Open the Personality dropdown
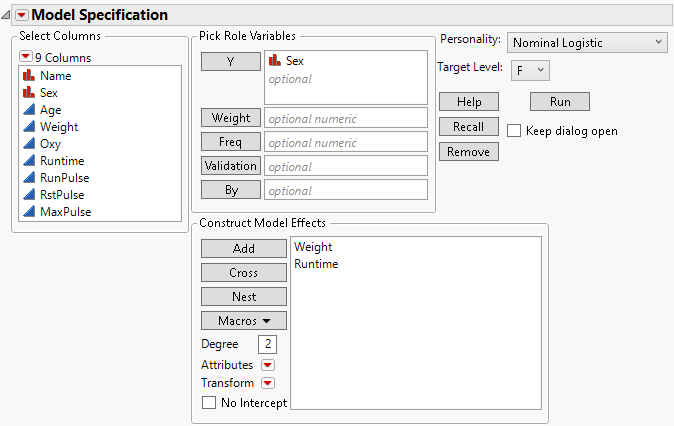The height and width of the screenshot is (426, 674). click(x=586, y=42)
